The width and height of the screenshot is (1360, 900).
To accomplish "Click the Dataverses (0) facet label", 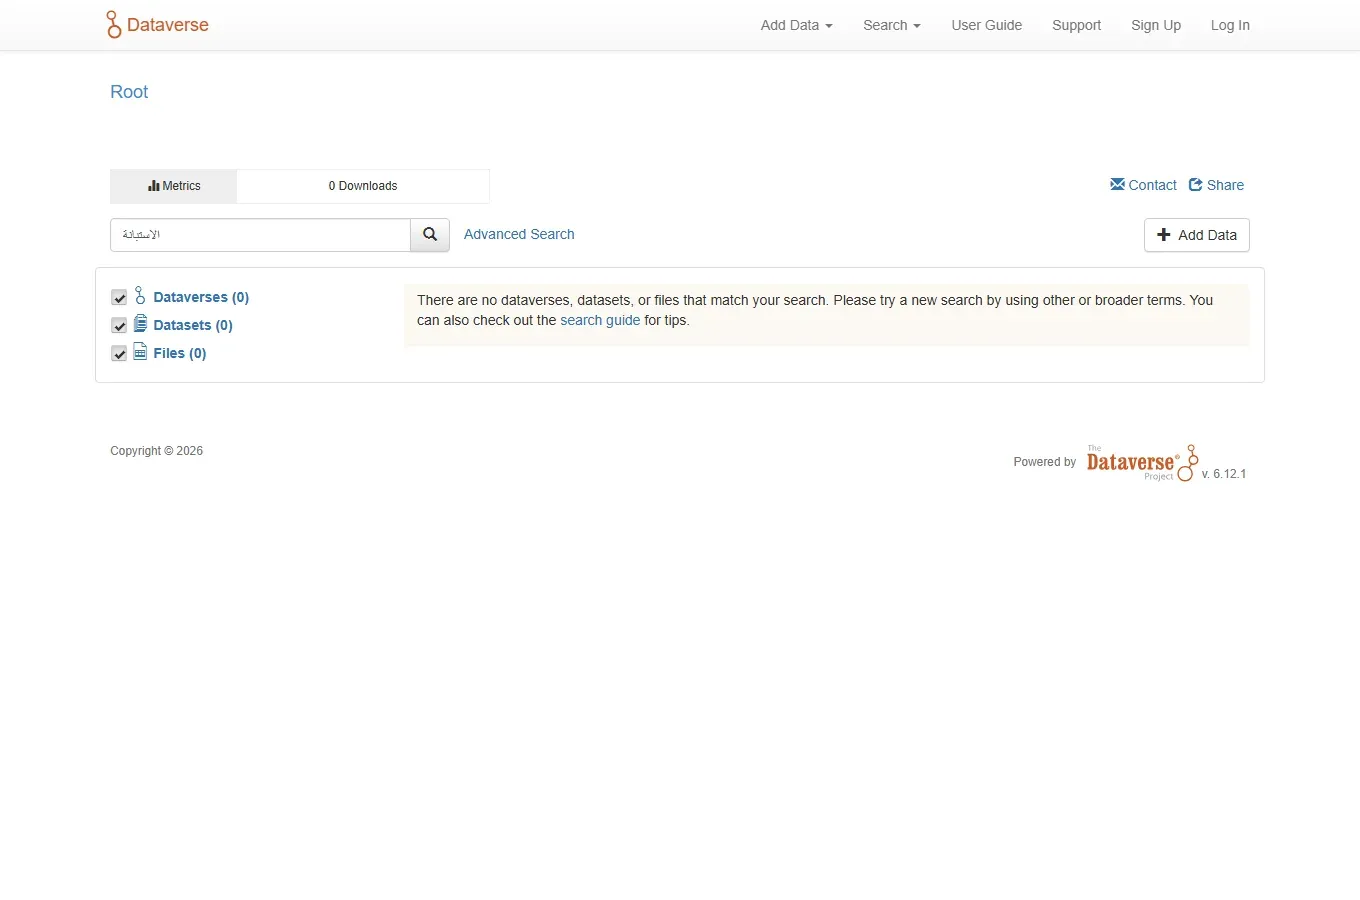I will pos(201,297).
